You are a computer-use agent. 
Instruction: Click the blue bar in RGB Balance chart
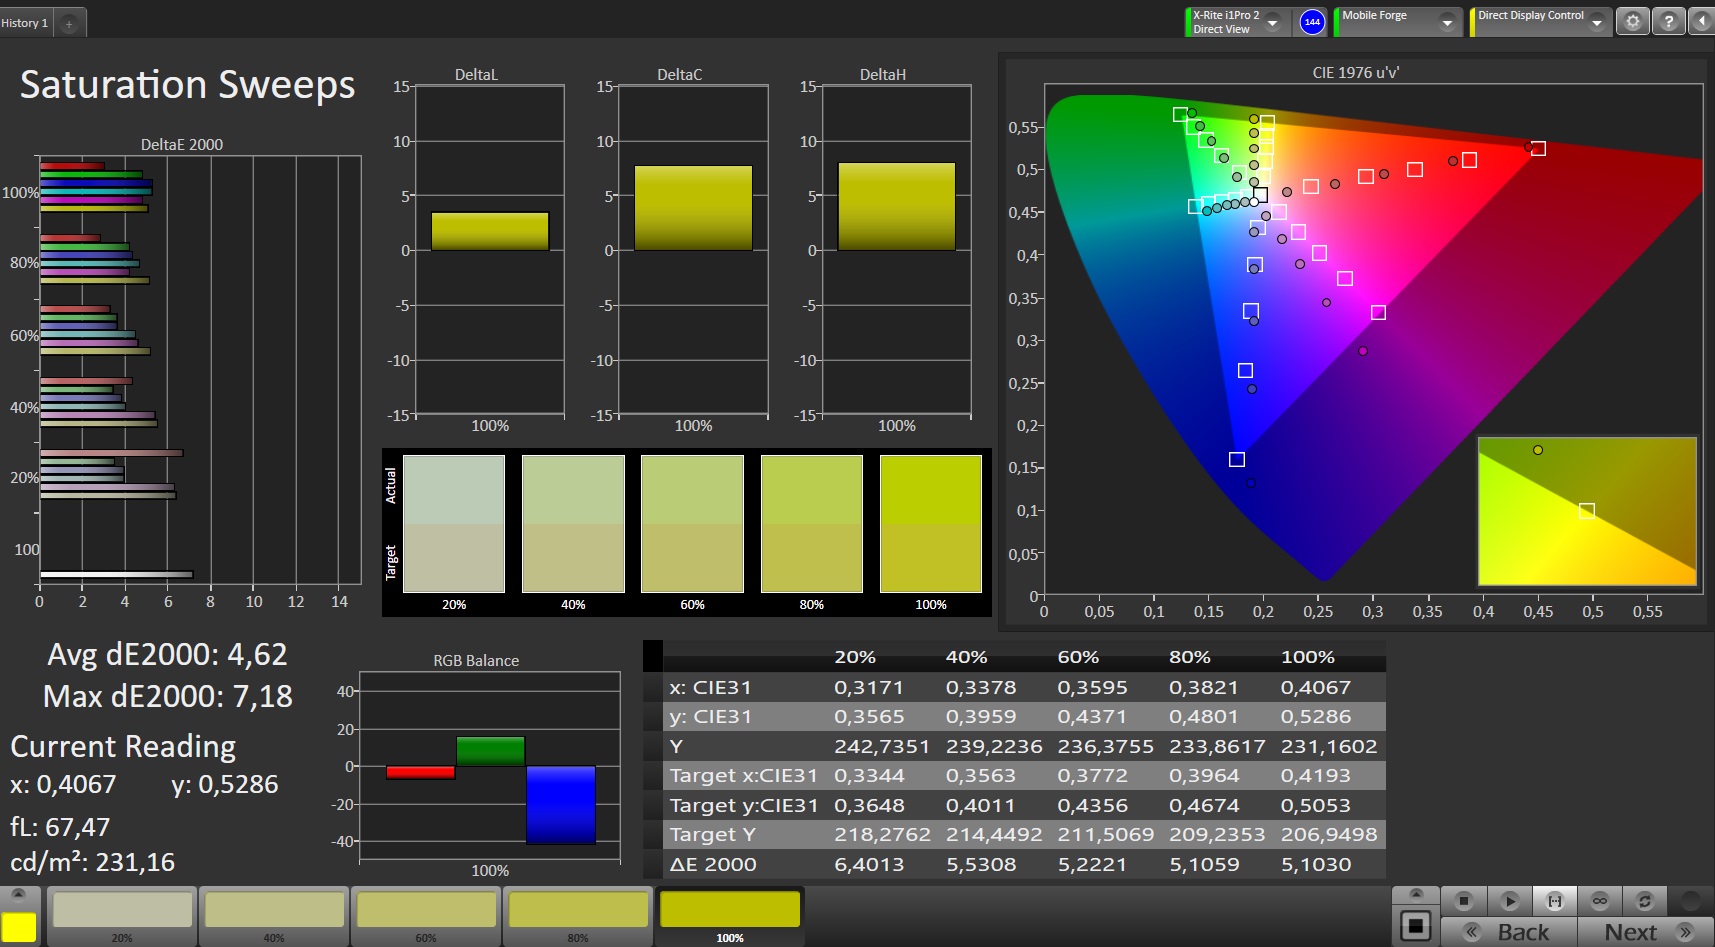[x=560, y=805]
